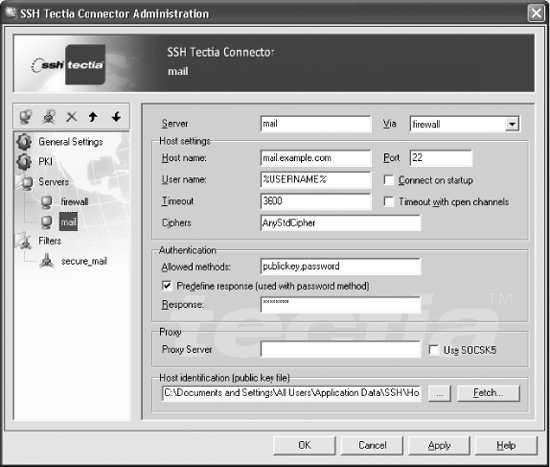Click the ssh tectia logo

[68, 65]
